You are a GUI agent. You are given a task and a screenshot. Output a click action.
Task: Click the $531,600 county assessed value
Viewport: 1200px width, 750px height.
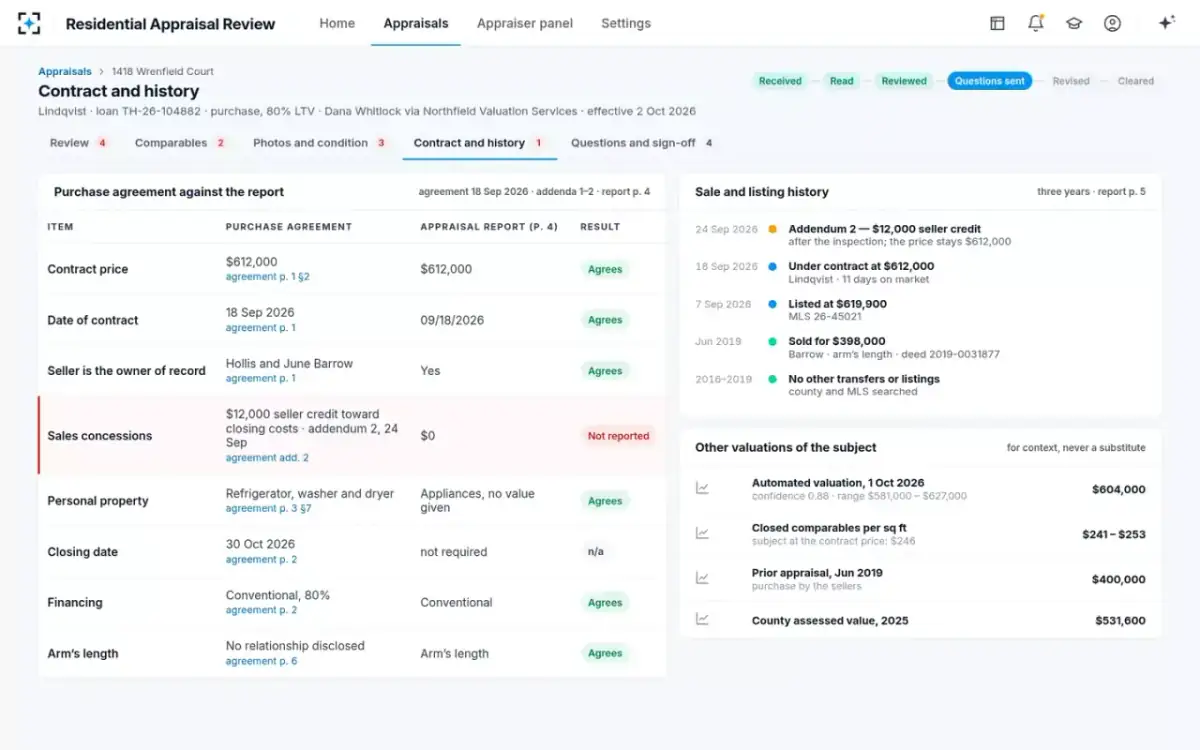coord(1120,621)
